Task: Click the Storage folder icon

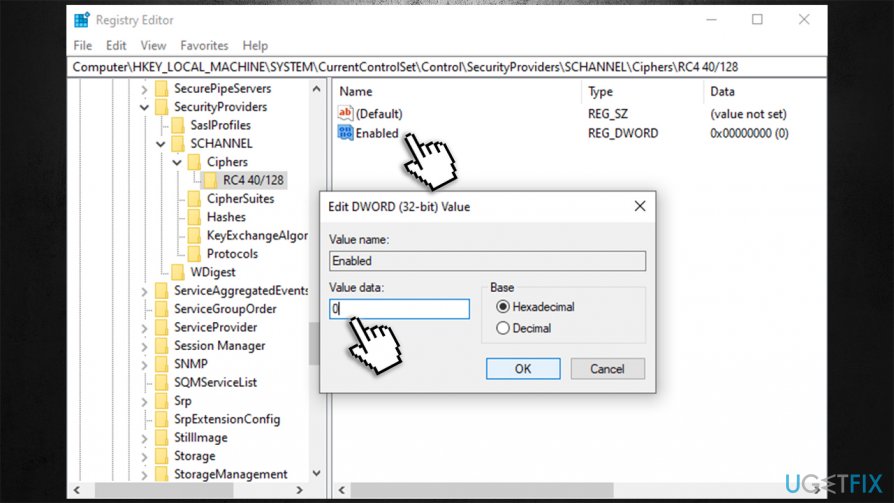Action: point(162,456)
